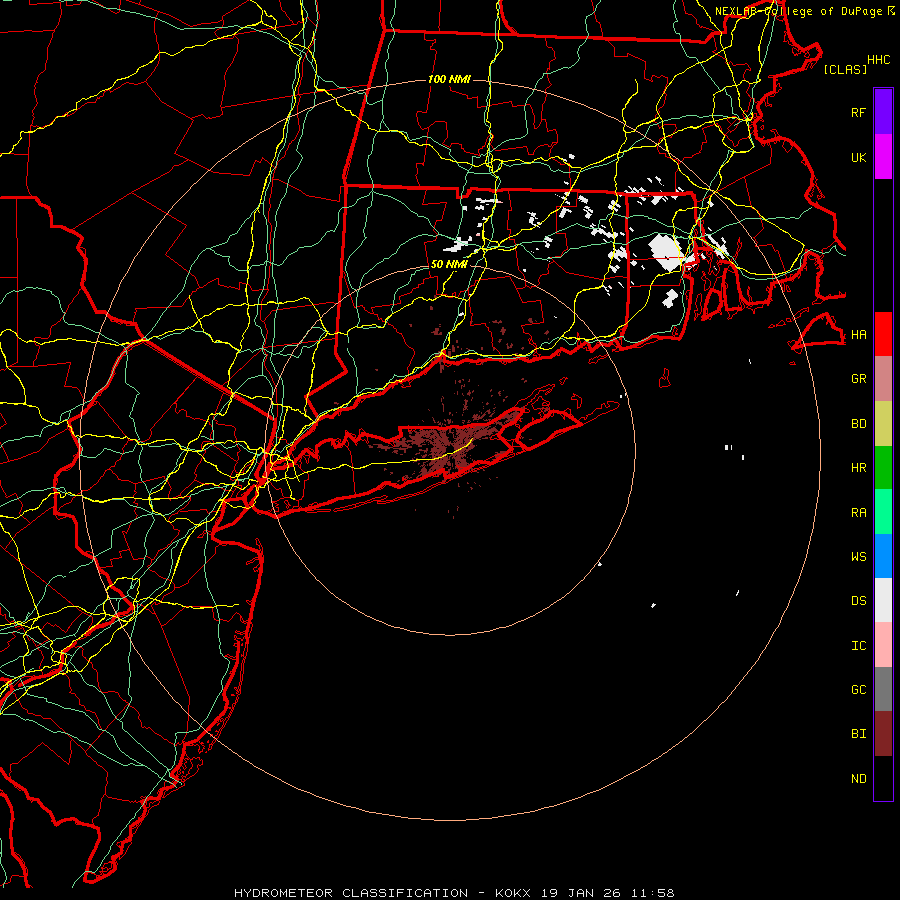Click the "BD" legend label
This screenshot has height=900, width=900.
pyautogui.click(x=858, y=424)
